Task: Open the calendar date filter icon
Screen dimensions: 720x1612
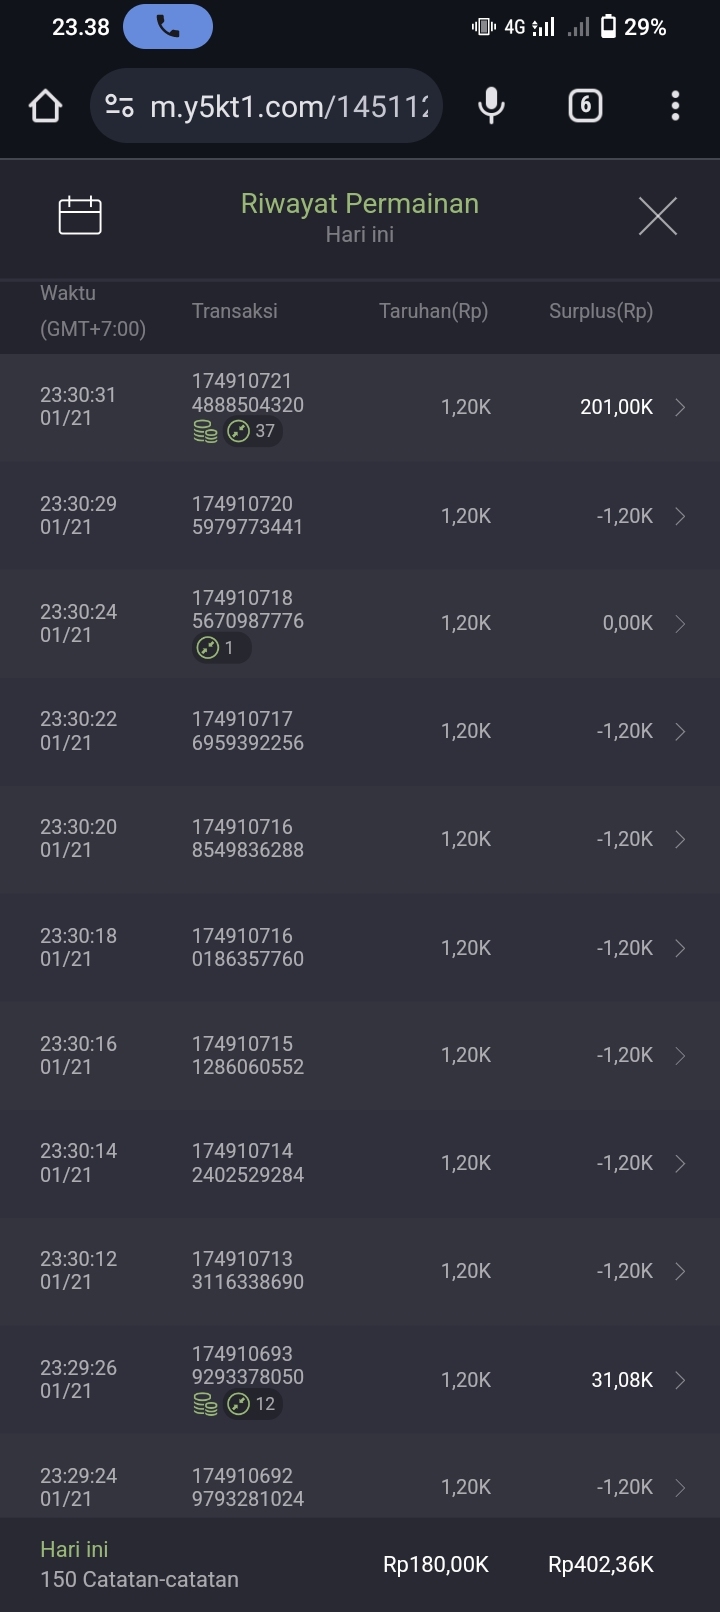Action: coord(80,215)
